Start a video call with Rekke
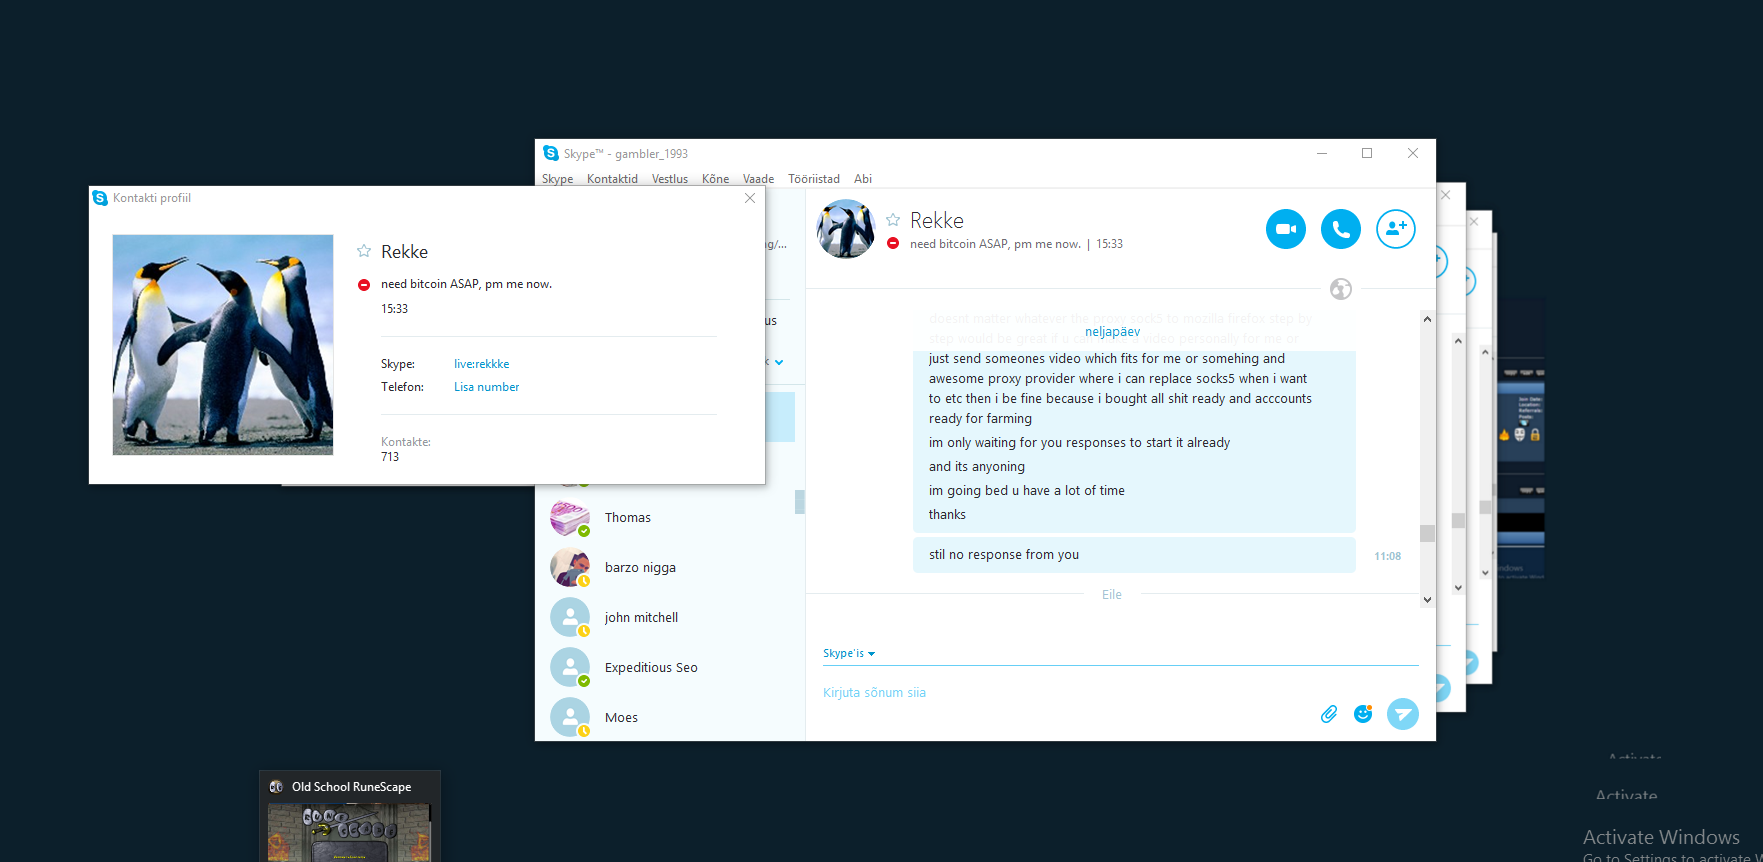The width and height of the screenshot is (1763, 862). click(x=1286, y=229)
